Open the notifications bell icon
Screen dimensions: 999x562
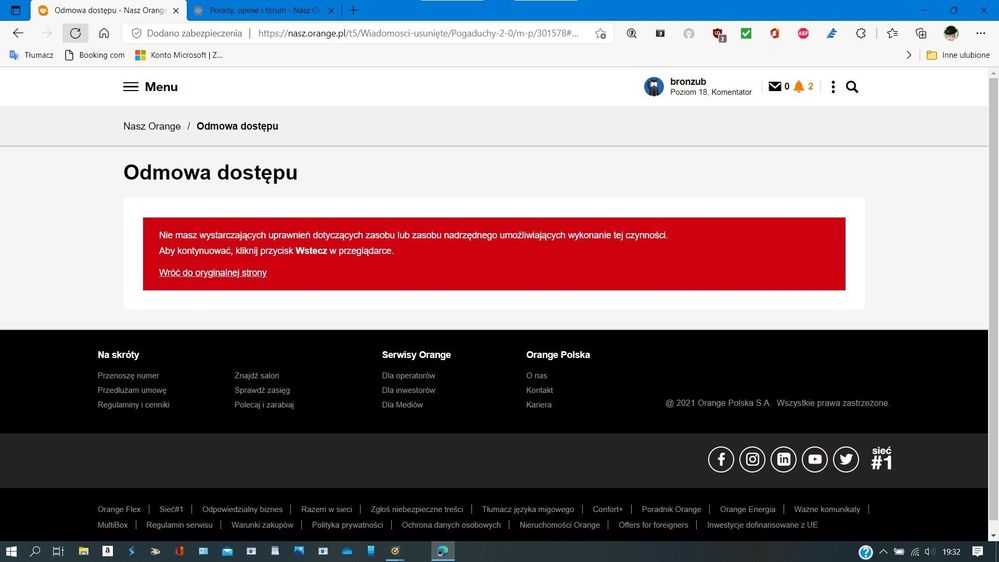pos(799,87)
